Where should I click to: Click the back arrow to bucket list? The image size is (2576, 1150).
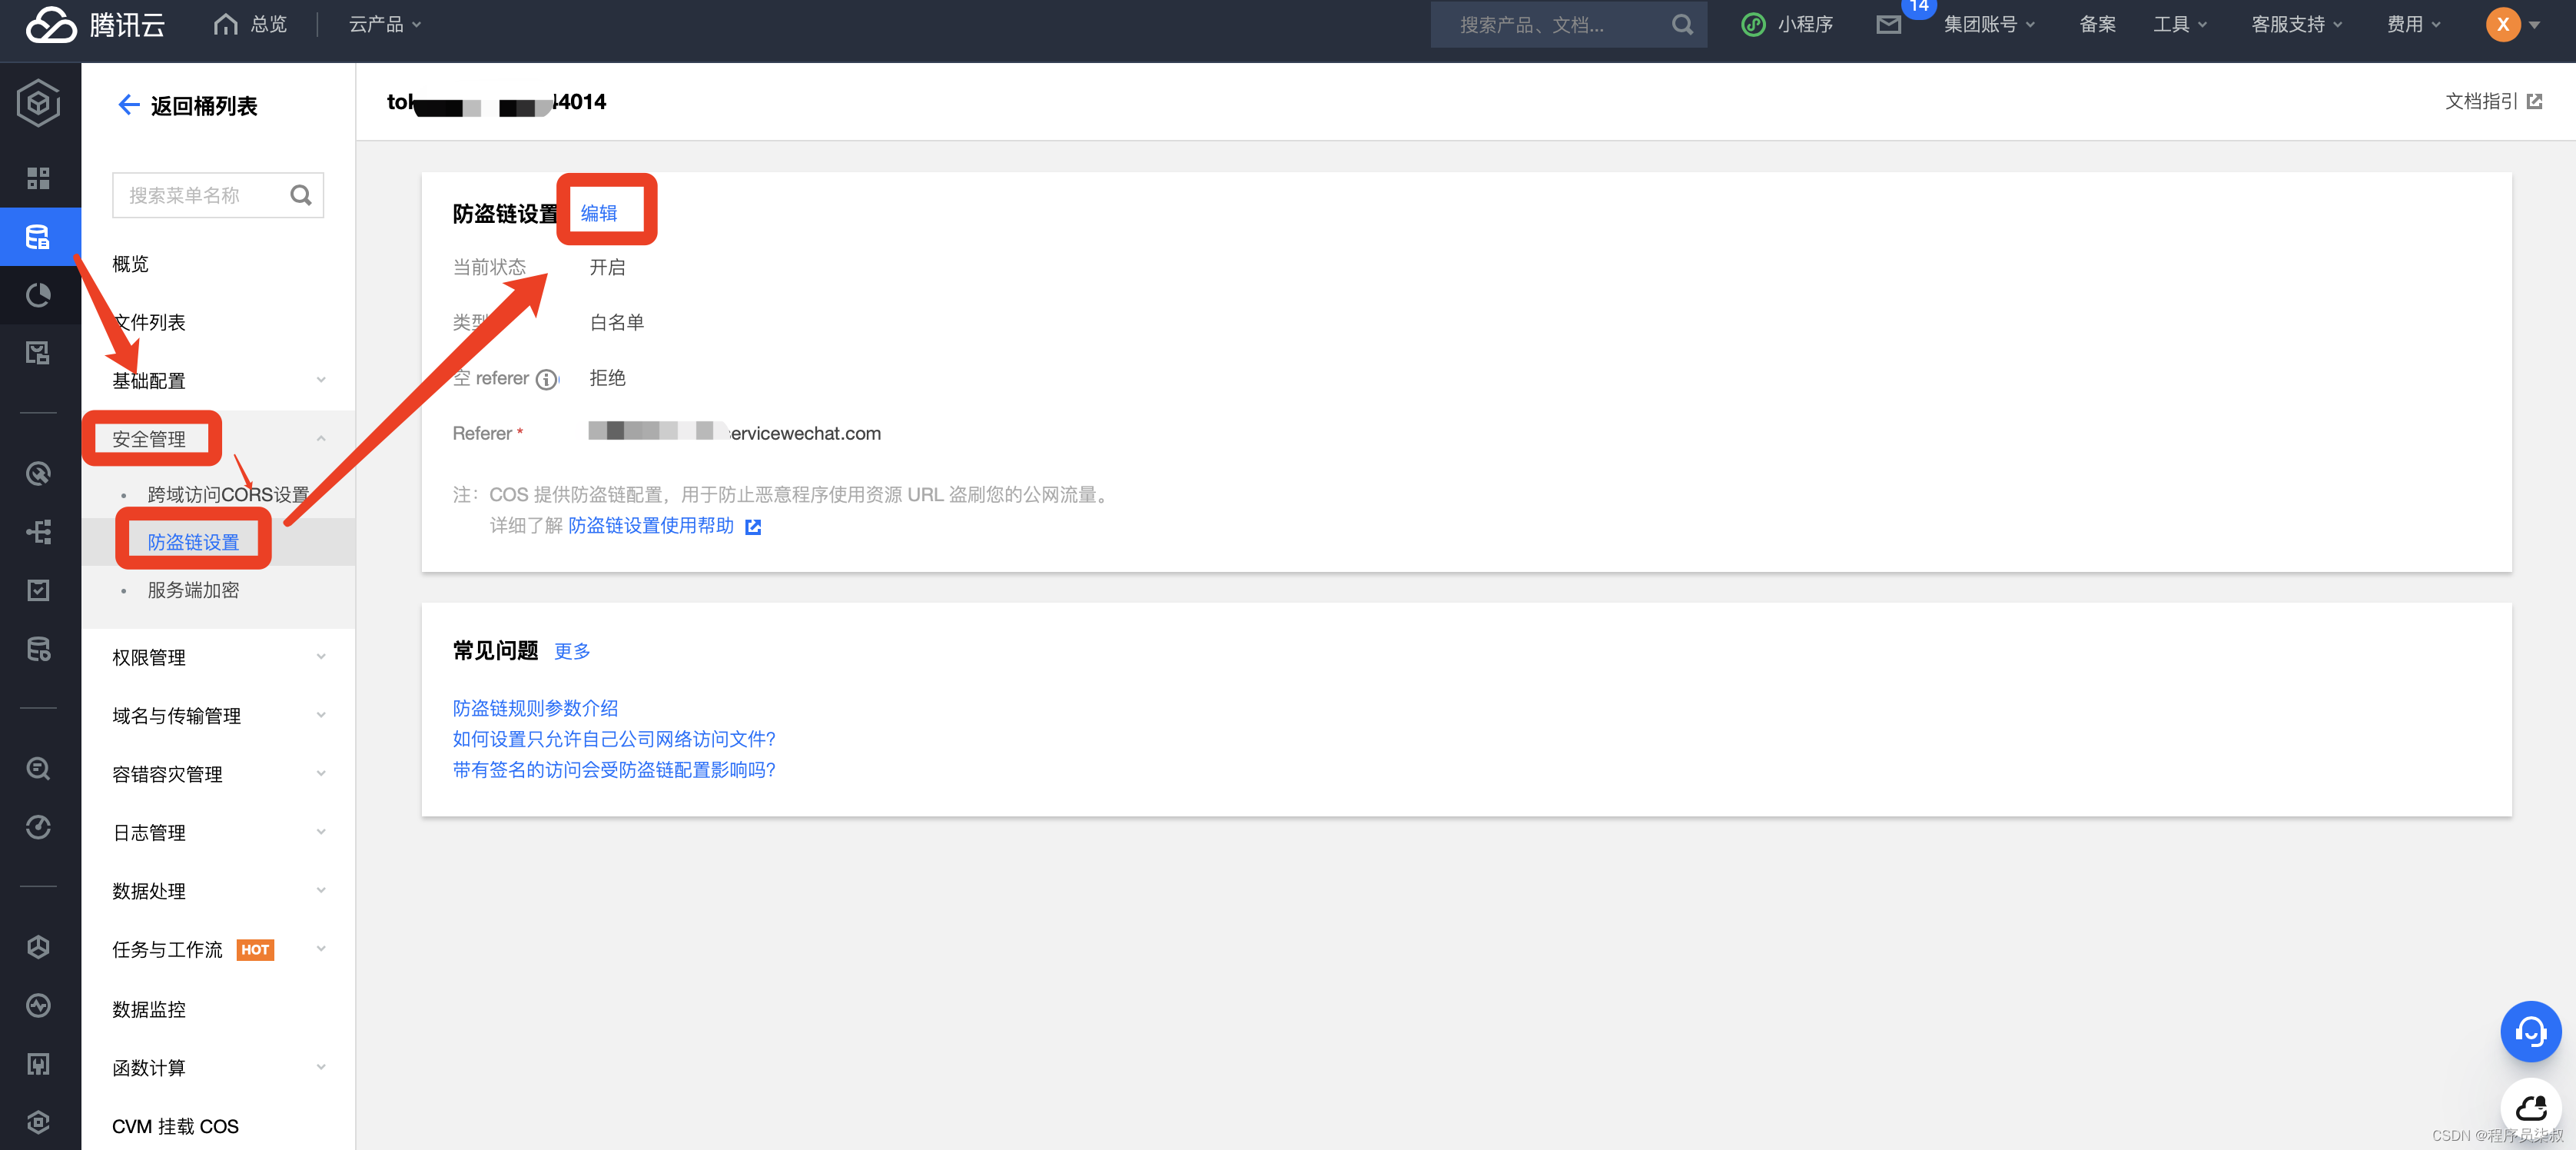[128, 105]
